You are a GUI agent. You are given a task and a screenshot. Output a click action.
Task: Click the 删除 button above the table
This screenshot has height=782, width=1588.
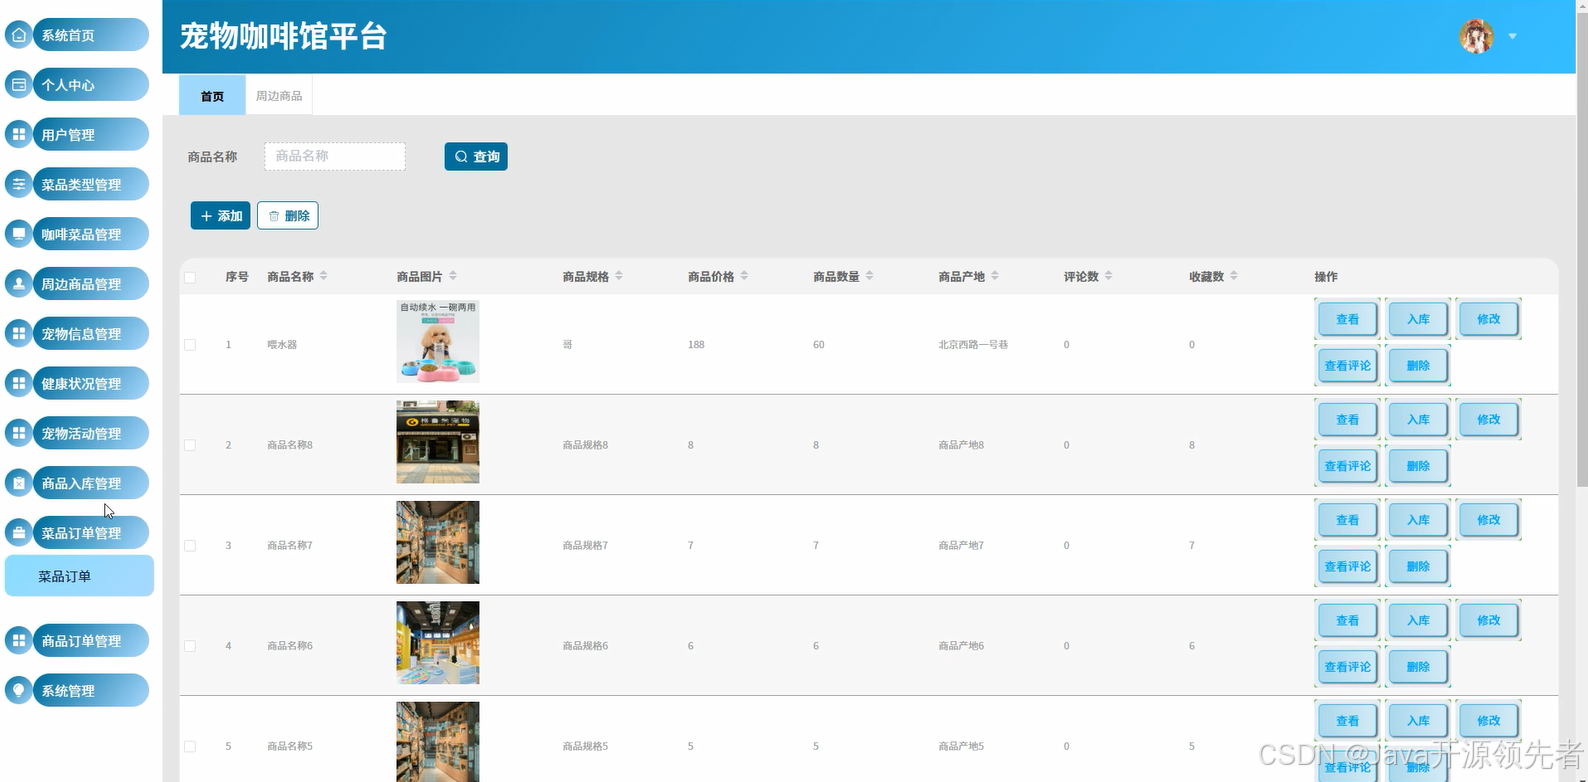point(288,215)
